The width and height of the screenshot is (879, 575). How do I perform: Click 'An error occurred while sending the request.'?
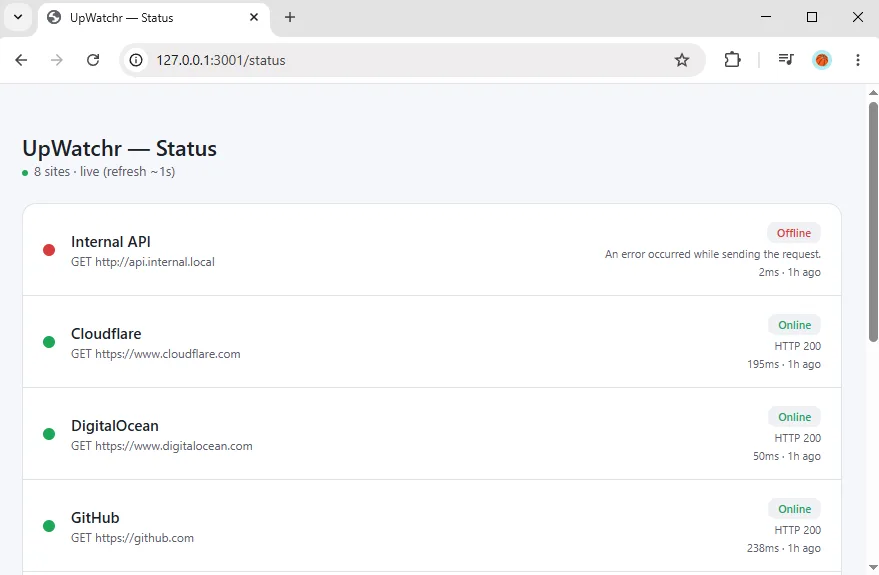(x=713, y=254)
